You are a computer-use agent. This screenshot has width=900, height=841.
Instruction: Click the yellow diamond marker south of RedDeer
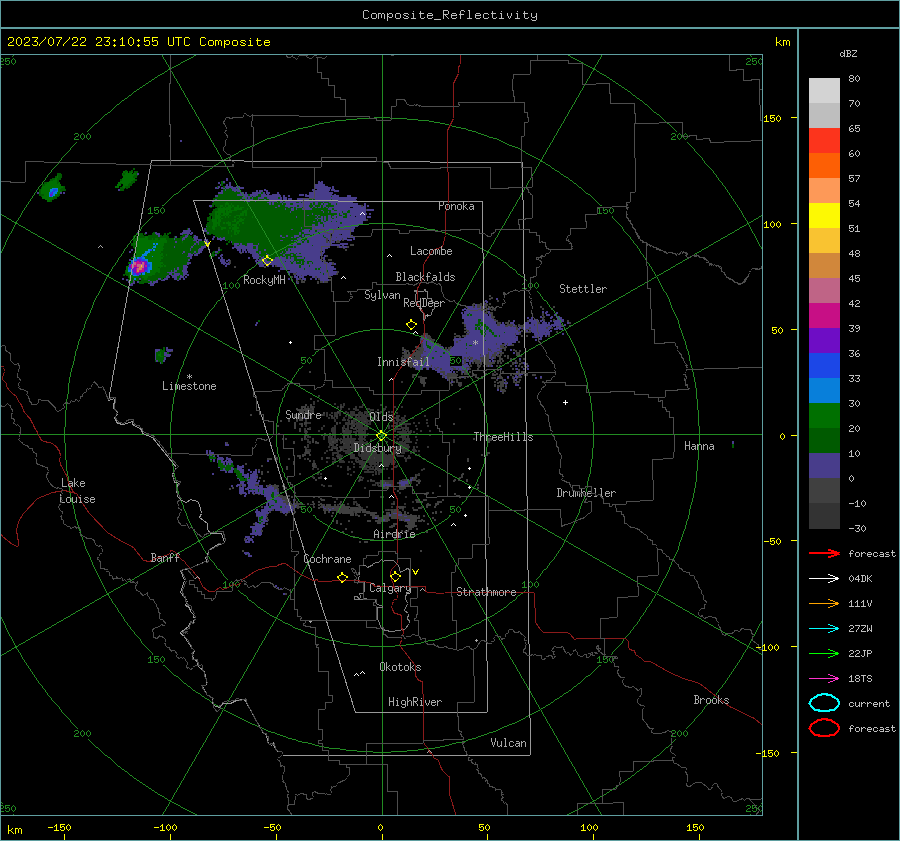pyautogui.click(x=411, y=325)
